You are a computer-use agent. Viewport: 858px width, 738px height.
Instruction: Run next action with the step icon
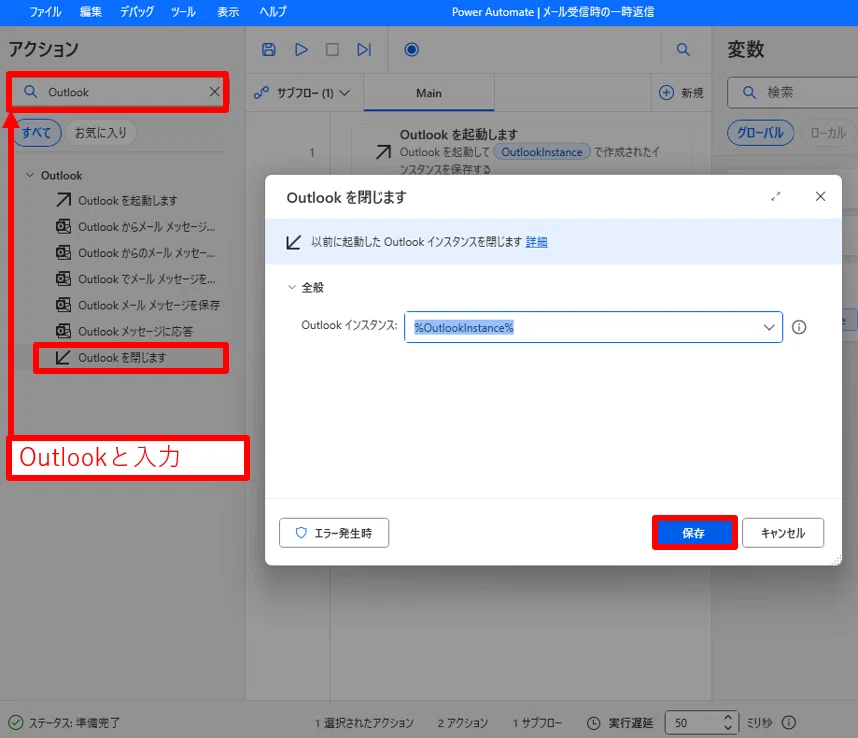(x=364, y=50)
